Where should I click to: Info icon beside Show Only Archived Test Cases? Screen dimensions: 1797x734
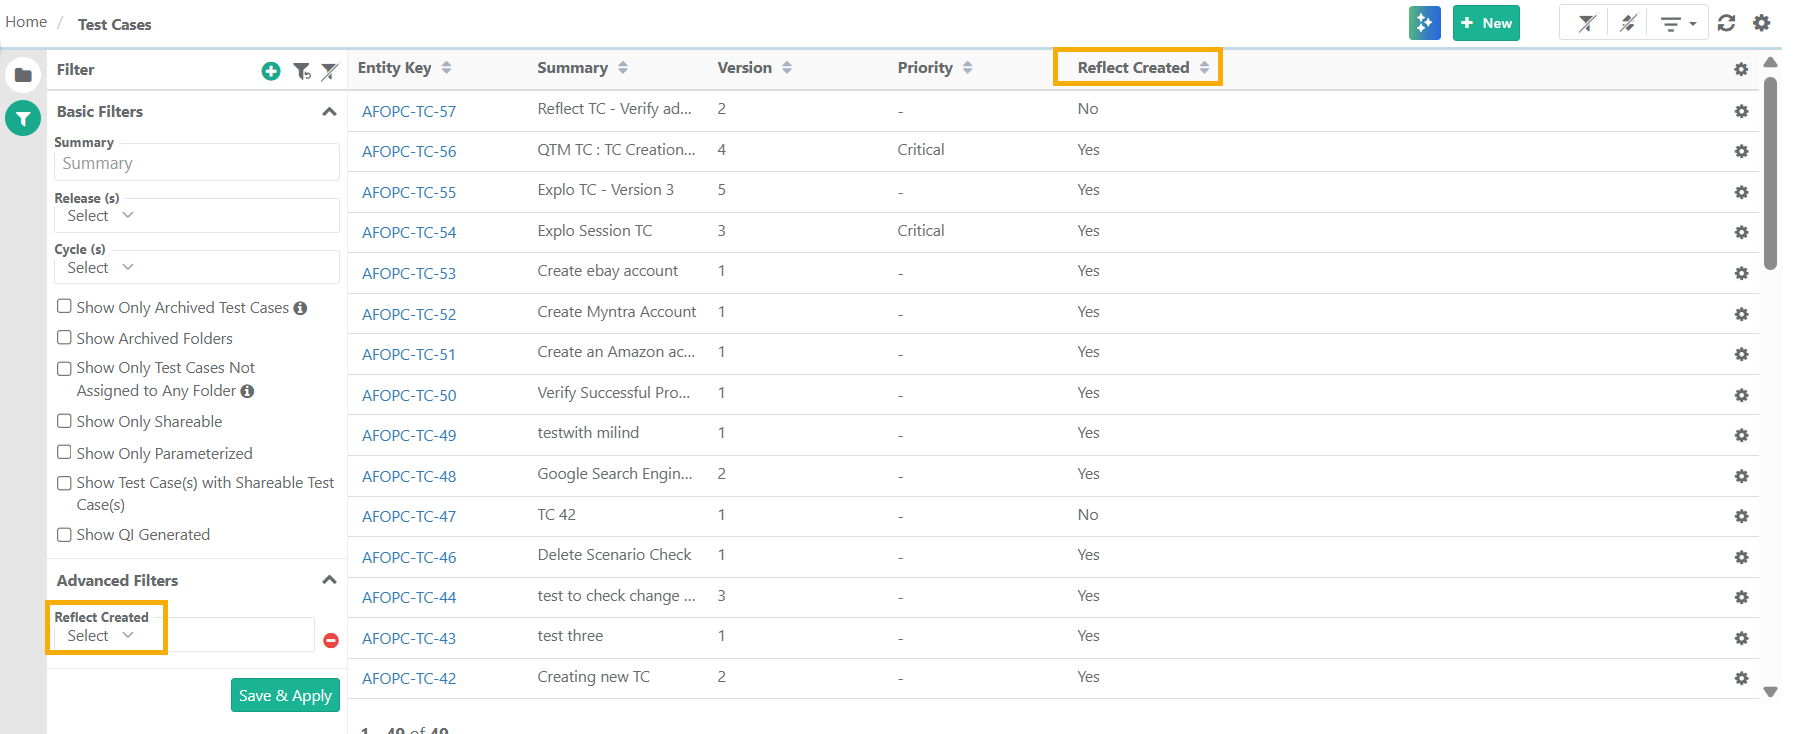(x=300, y=308)
